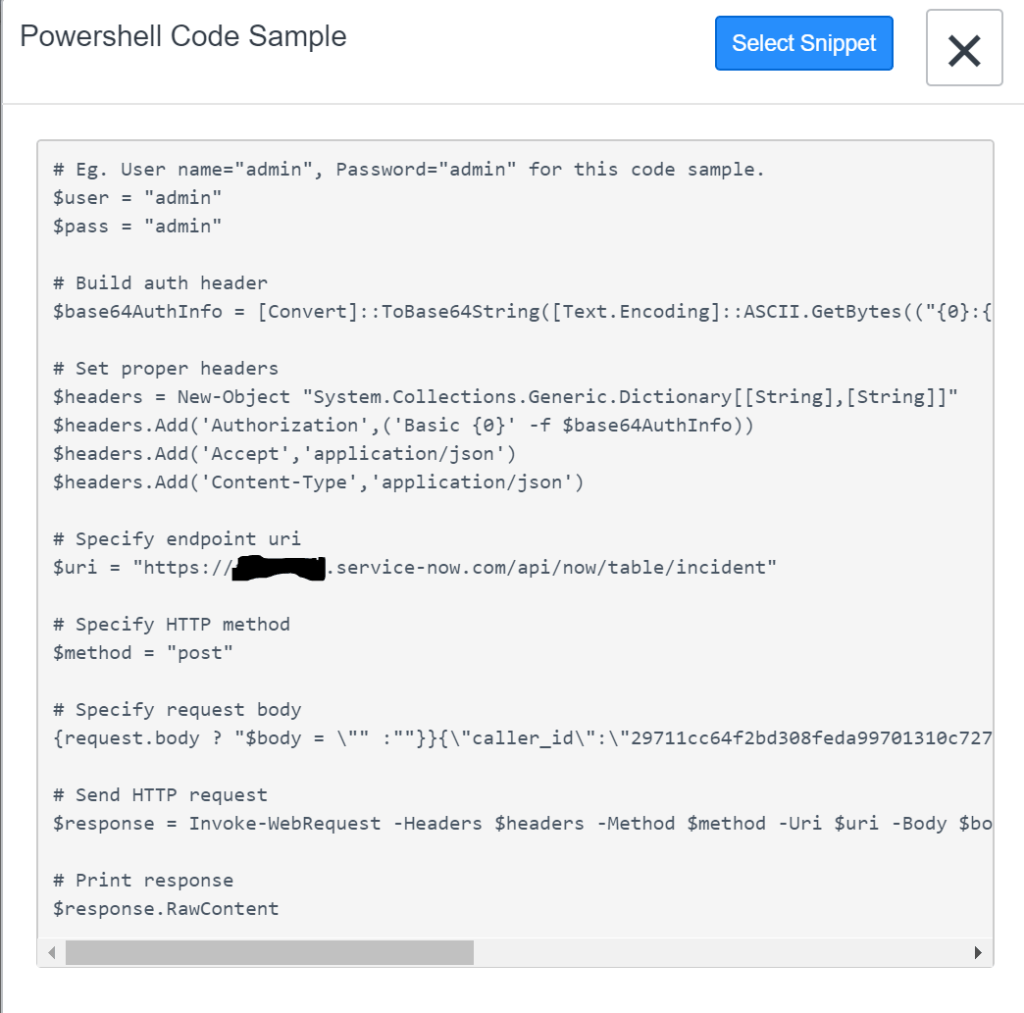Click the $base64AuthInfo assignment line
Viewport: 1024px width, 1013px height.
400,311
